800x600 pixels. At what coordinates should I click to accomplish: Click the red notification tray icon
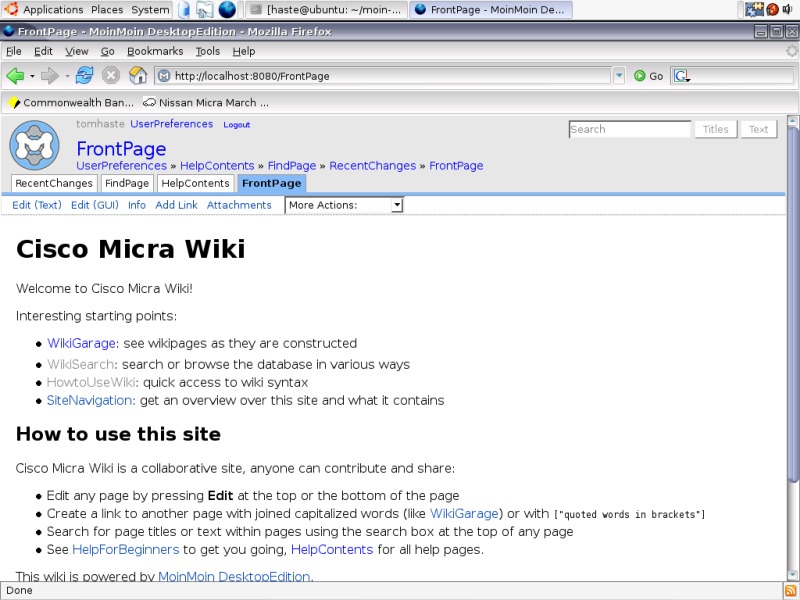772,9
